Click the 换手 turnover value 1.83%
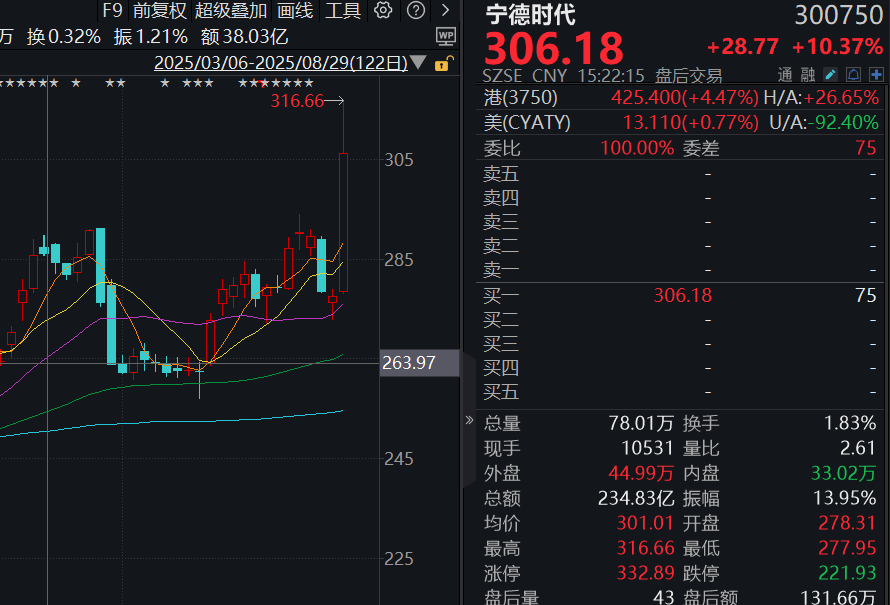Image resolution: width=890 pixels, height=605 pixels. [x=850, y=423]
